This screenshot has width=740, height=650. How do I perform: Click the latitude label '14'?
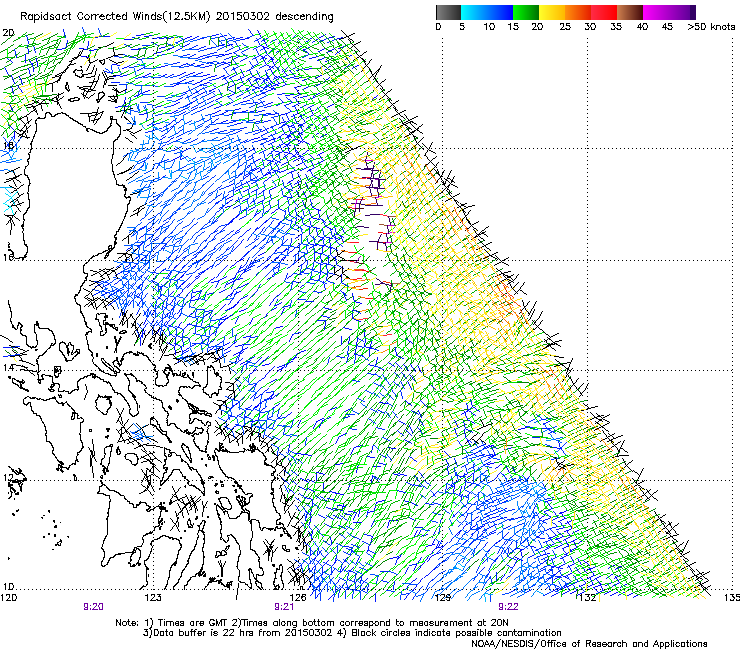(8, 367)
